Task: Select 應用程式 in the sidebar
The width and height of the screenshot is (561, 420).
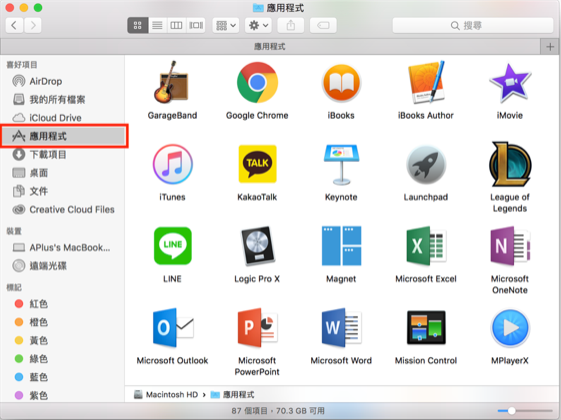Action: click(64, 136)
